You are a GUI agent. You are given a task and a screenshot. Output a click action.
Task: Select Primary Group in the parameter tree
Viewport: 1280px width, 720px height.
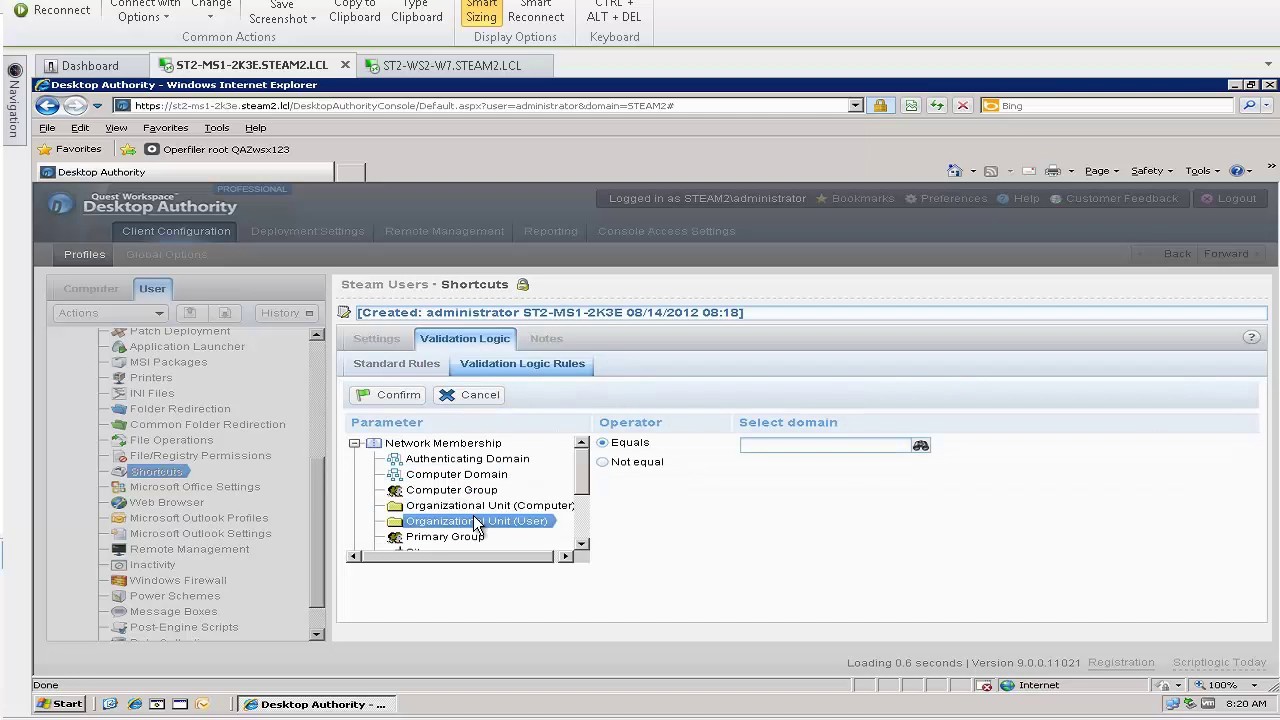point(445,537)
